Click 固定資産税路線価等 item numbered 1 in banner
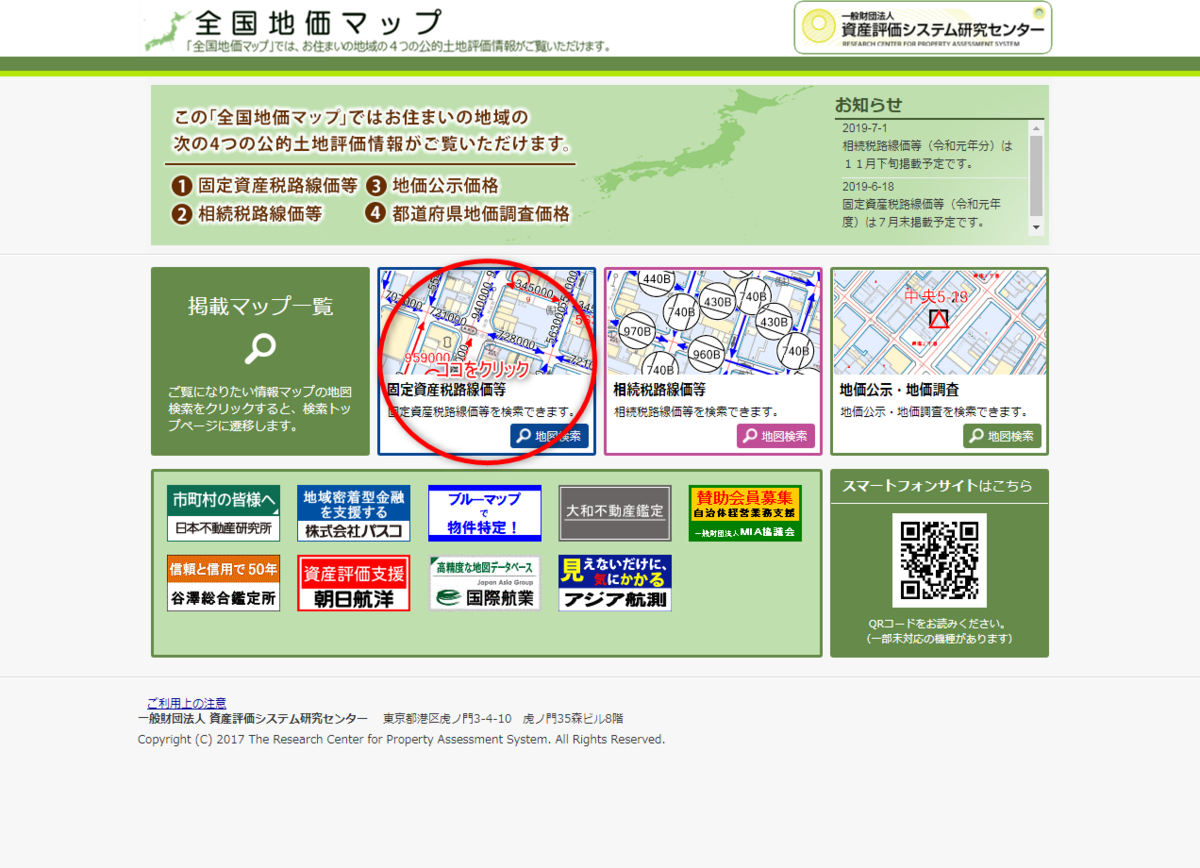Image resolution: width=1200 pixels, height=868 pixels. [x=264, y=185]
